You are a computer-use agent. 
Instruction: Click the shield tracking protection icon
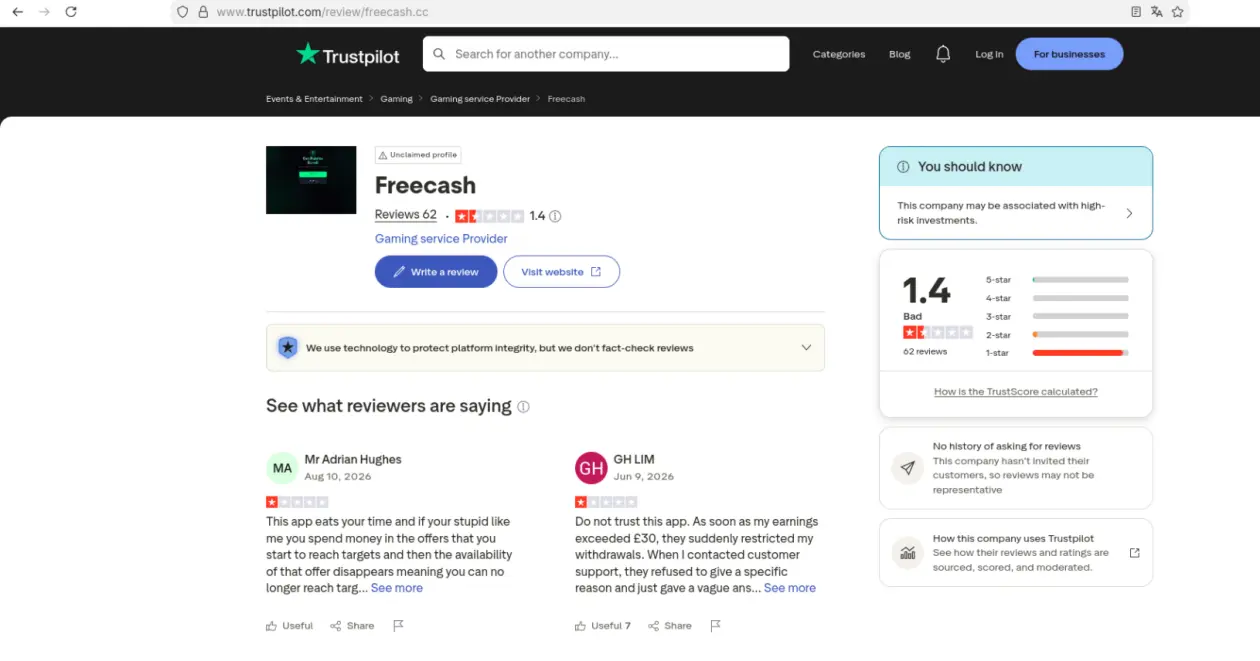point(182,12)
